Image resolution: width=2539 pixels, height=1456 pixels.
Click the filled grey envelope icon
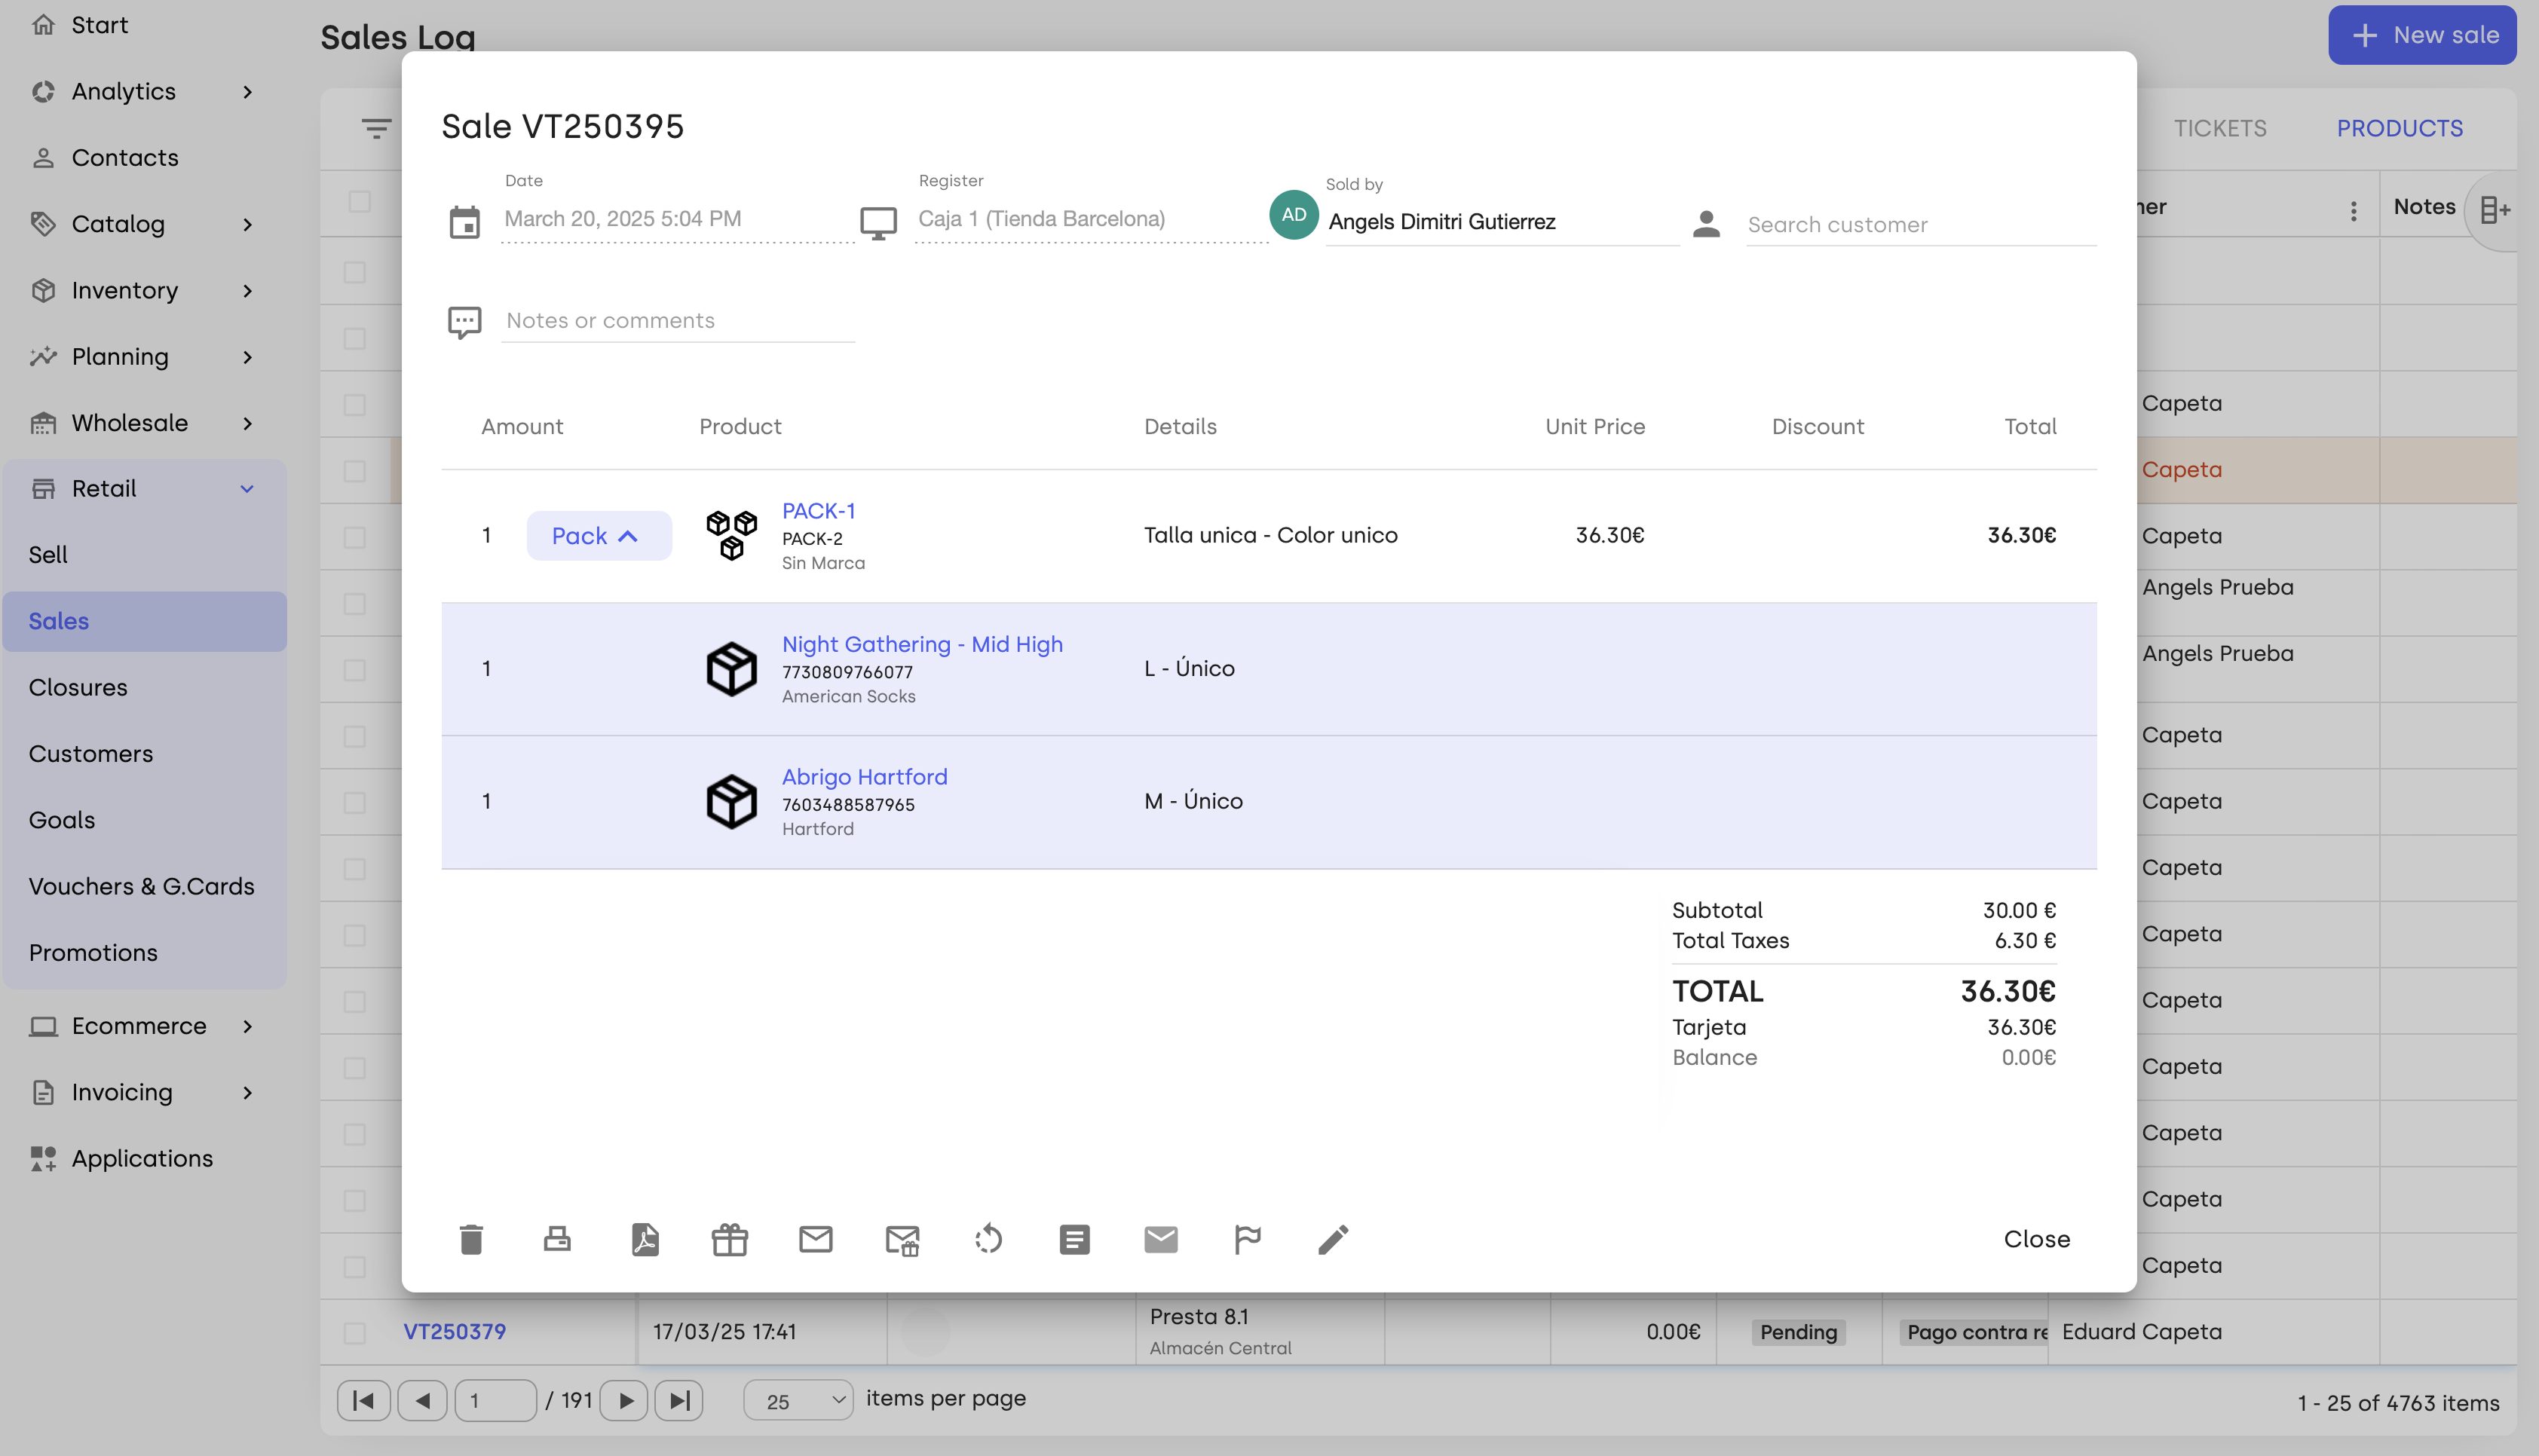click(x=1161, y=1239)
